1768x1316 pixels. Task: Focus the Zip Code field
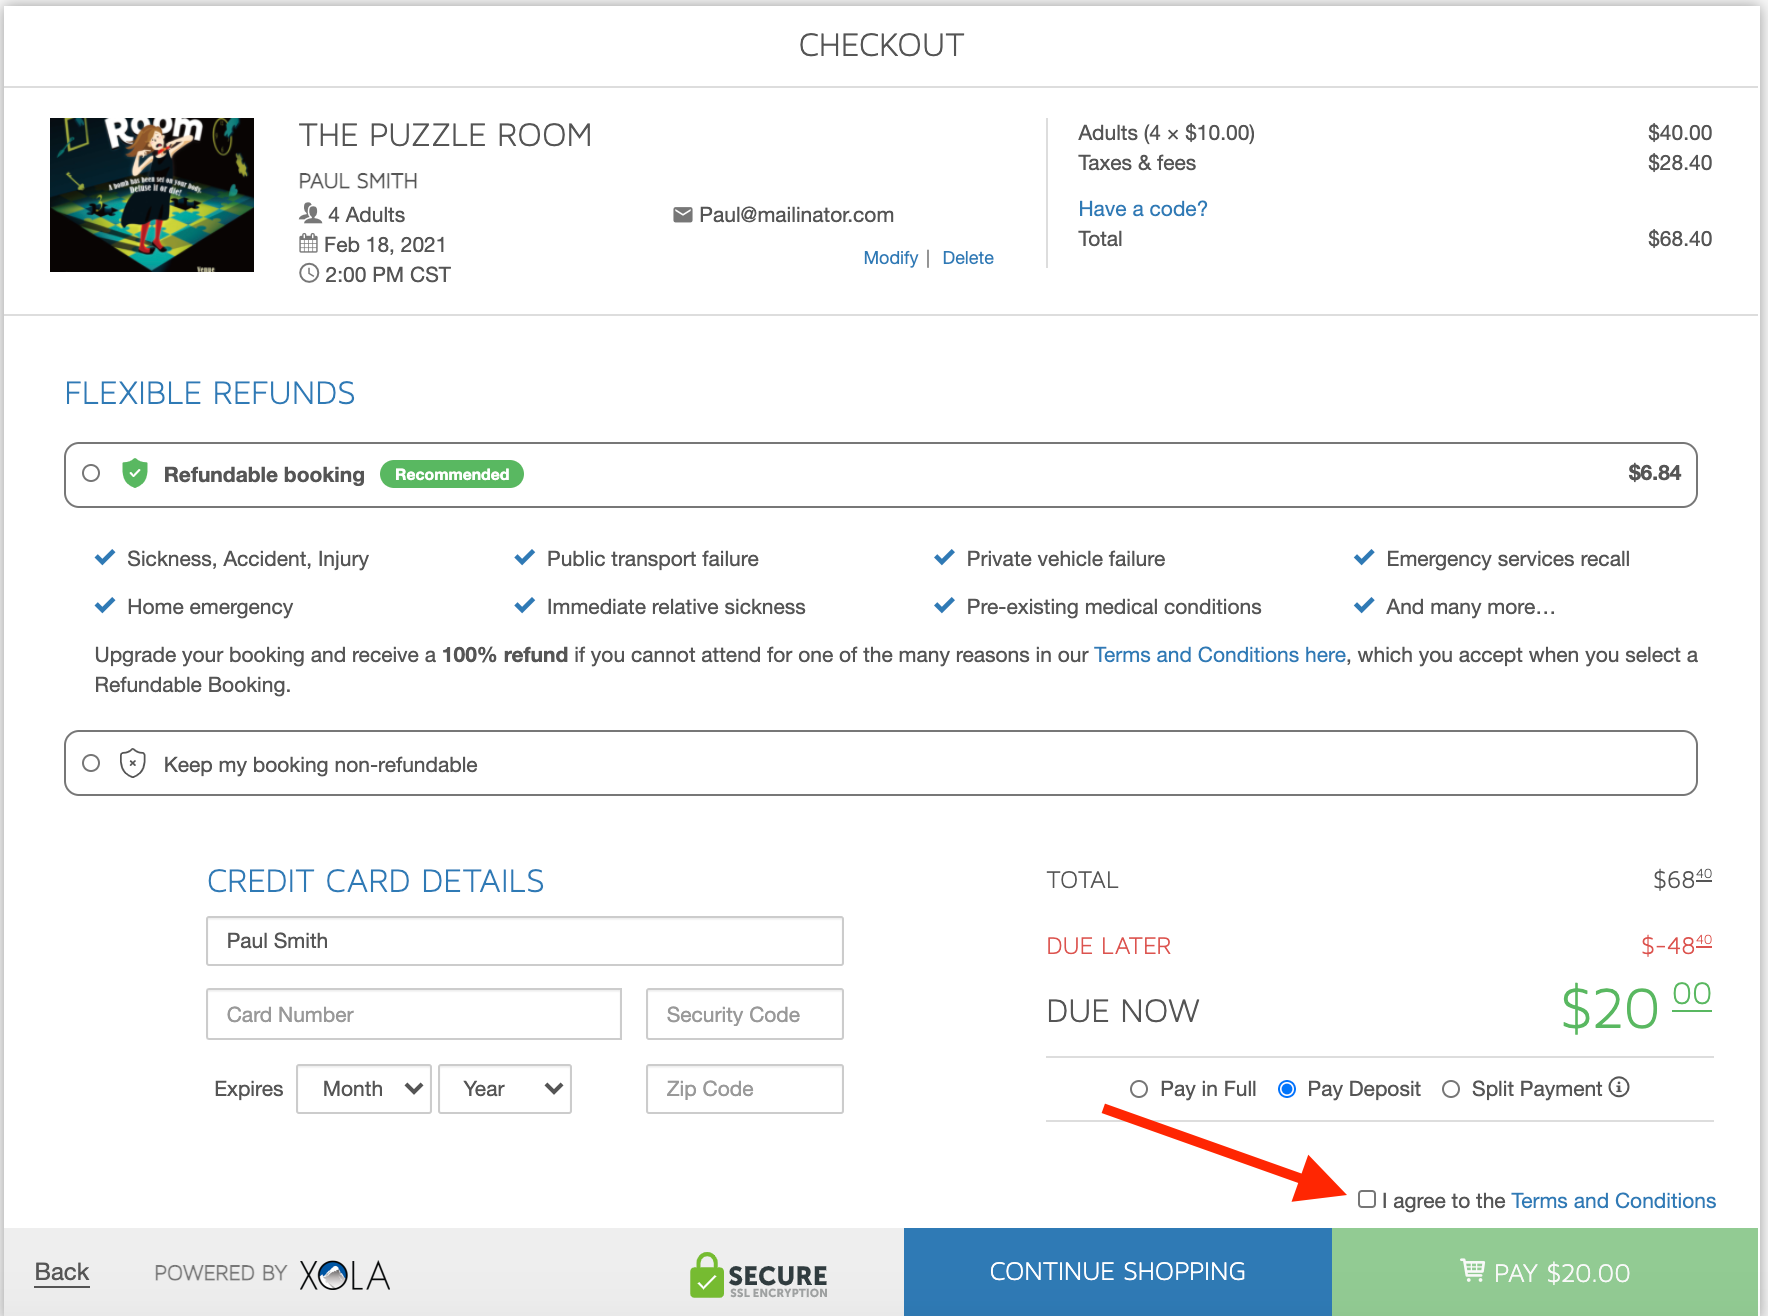pyautogui.click(x=745, y=1089)
